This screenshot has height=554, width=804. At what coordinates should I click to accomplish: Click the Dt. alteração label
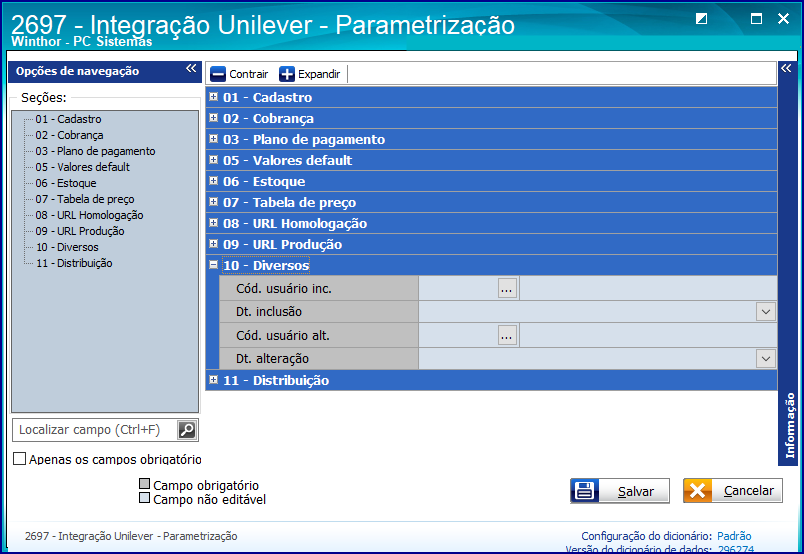[272, 359]
